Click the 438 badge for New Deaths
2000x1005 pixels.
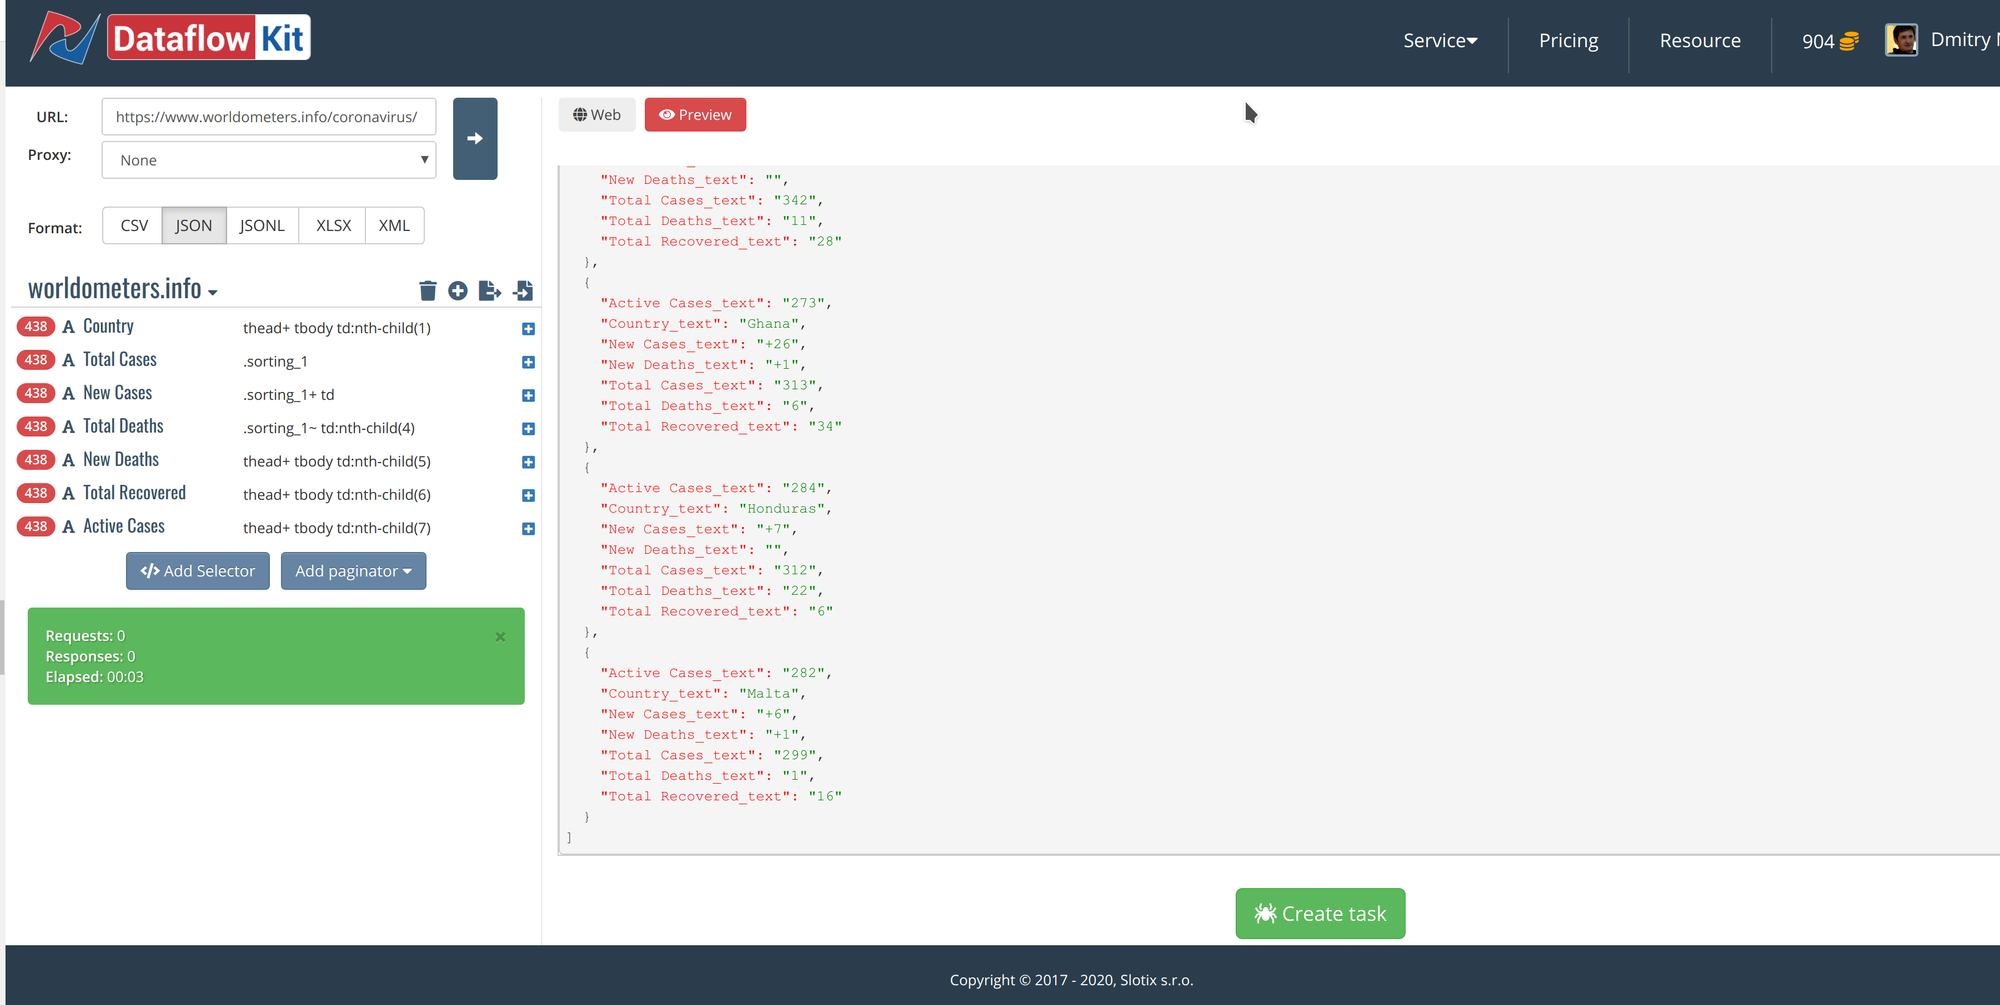(x=36, y=460)
